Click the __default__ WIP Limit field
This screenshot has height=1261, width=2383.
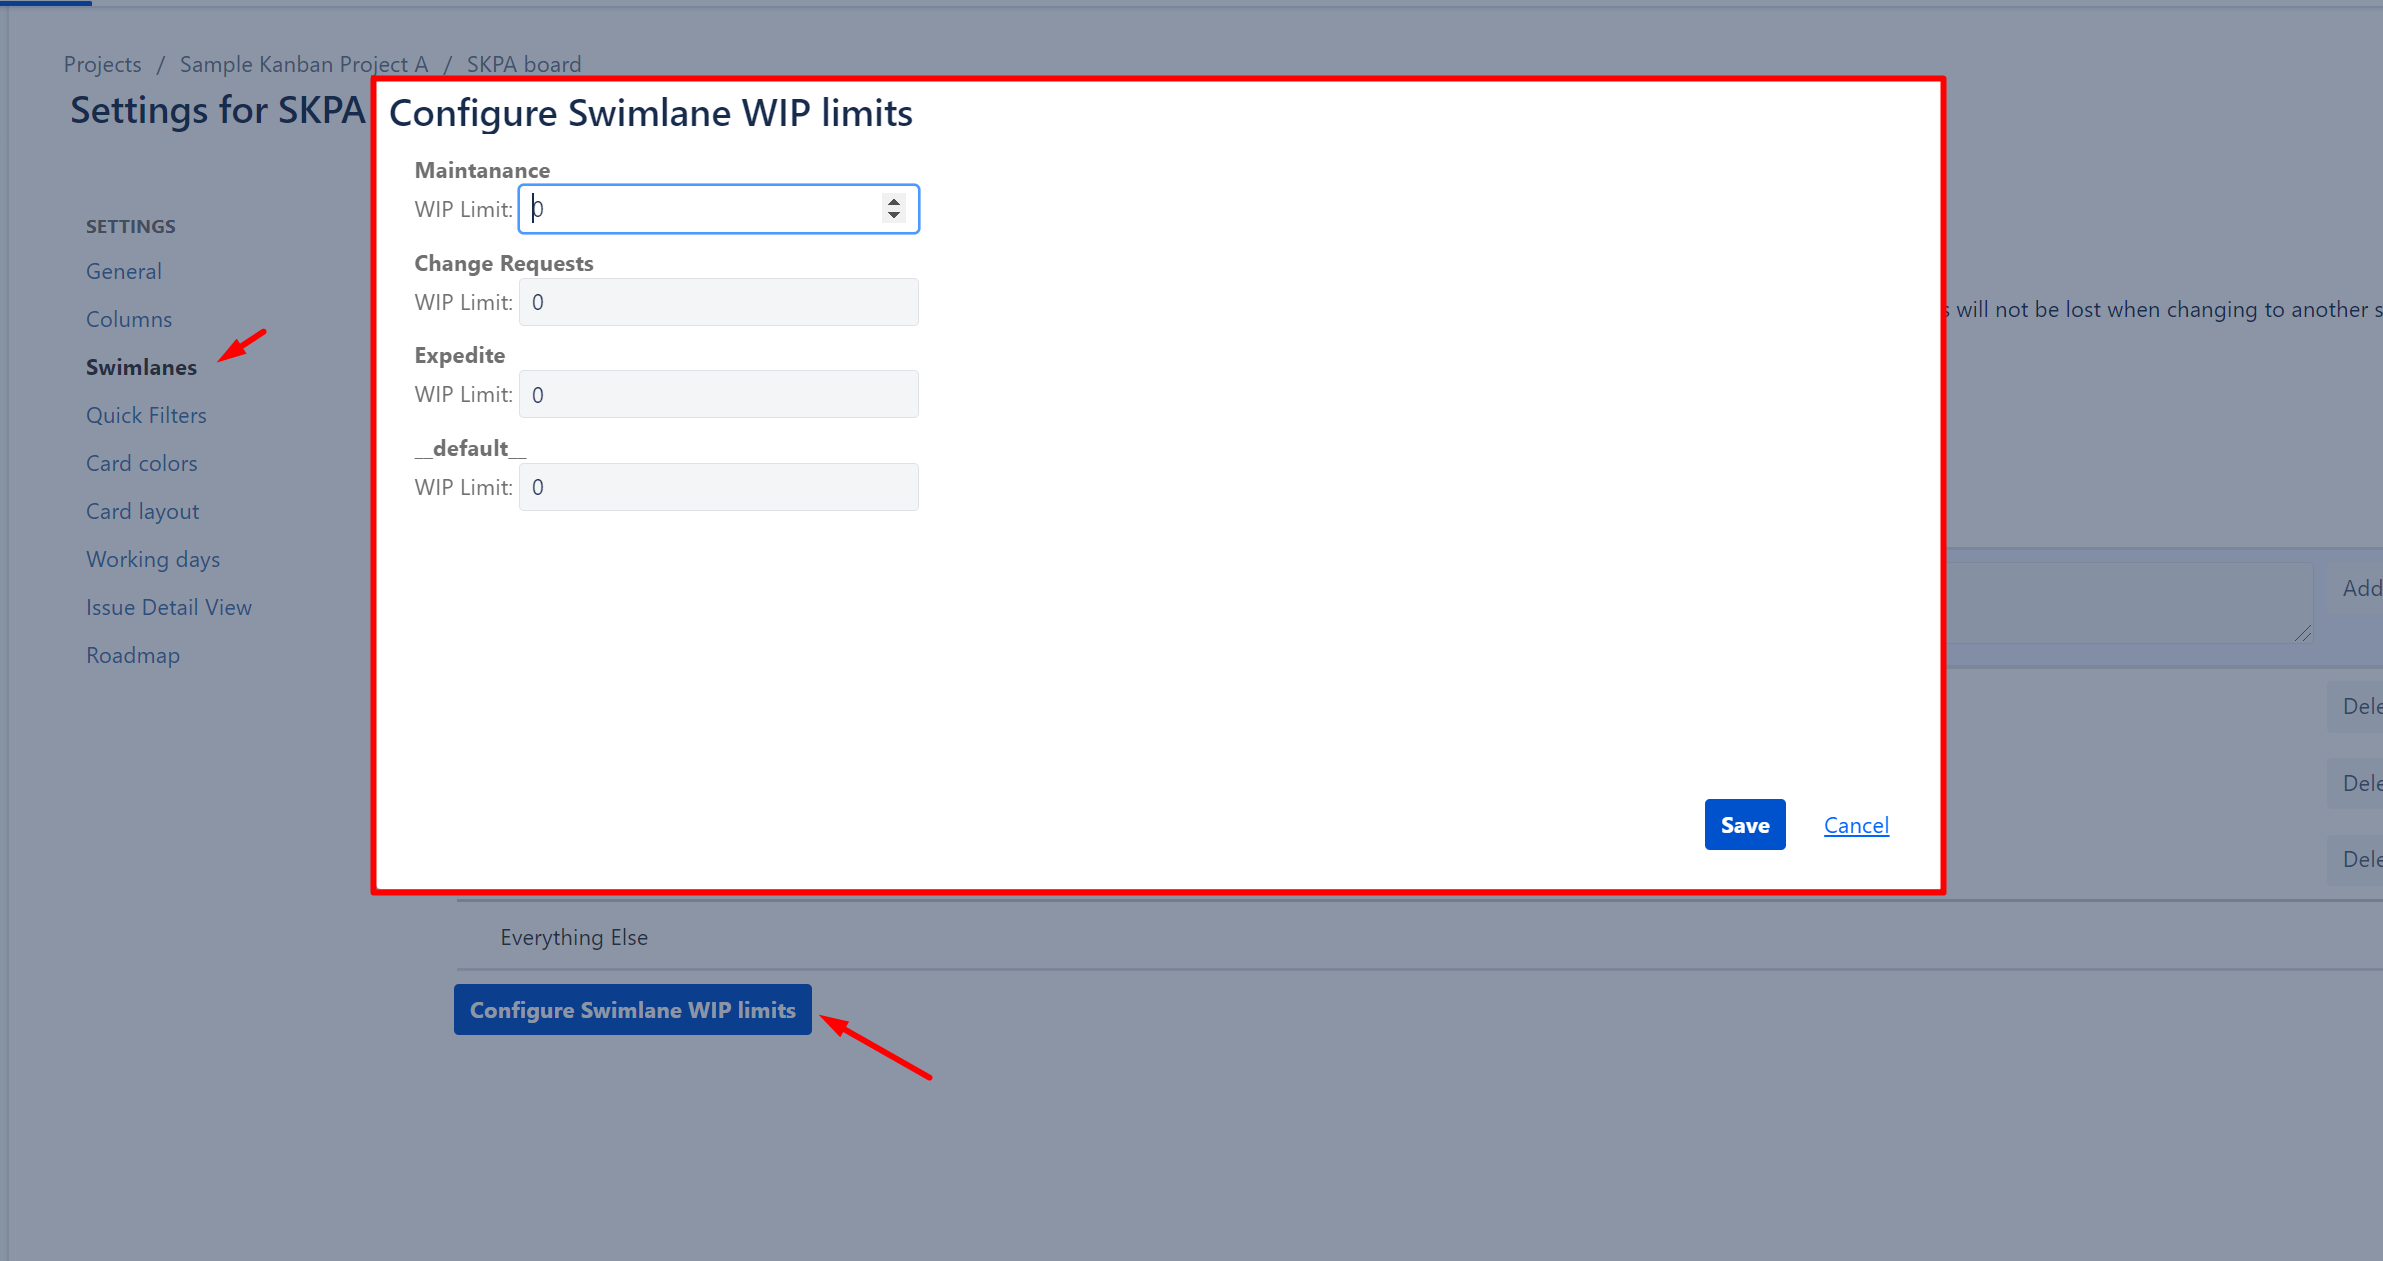(718, 487)
